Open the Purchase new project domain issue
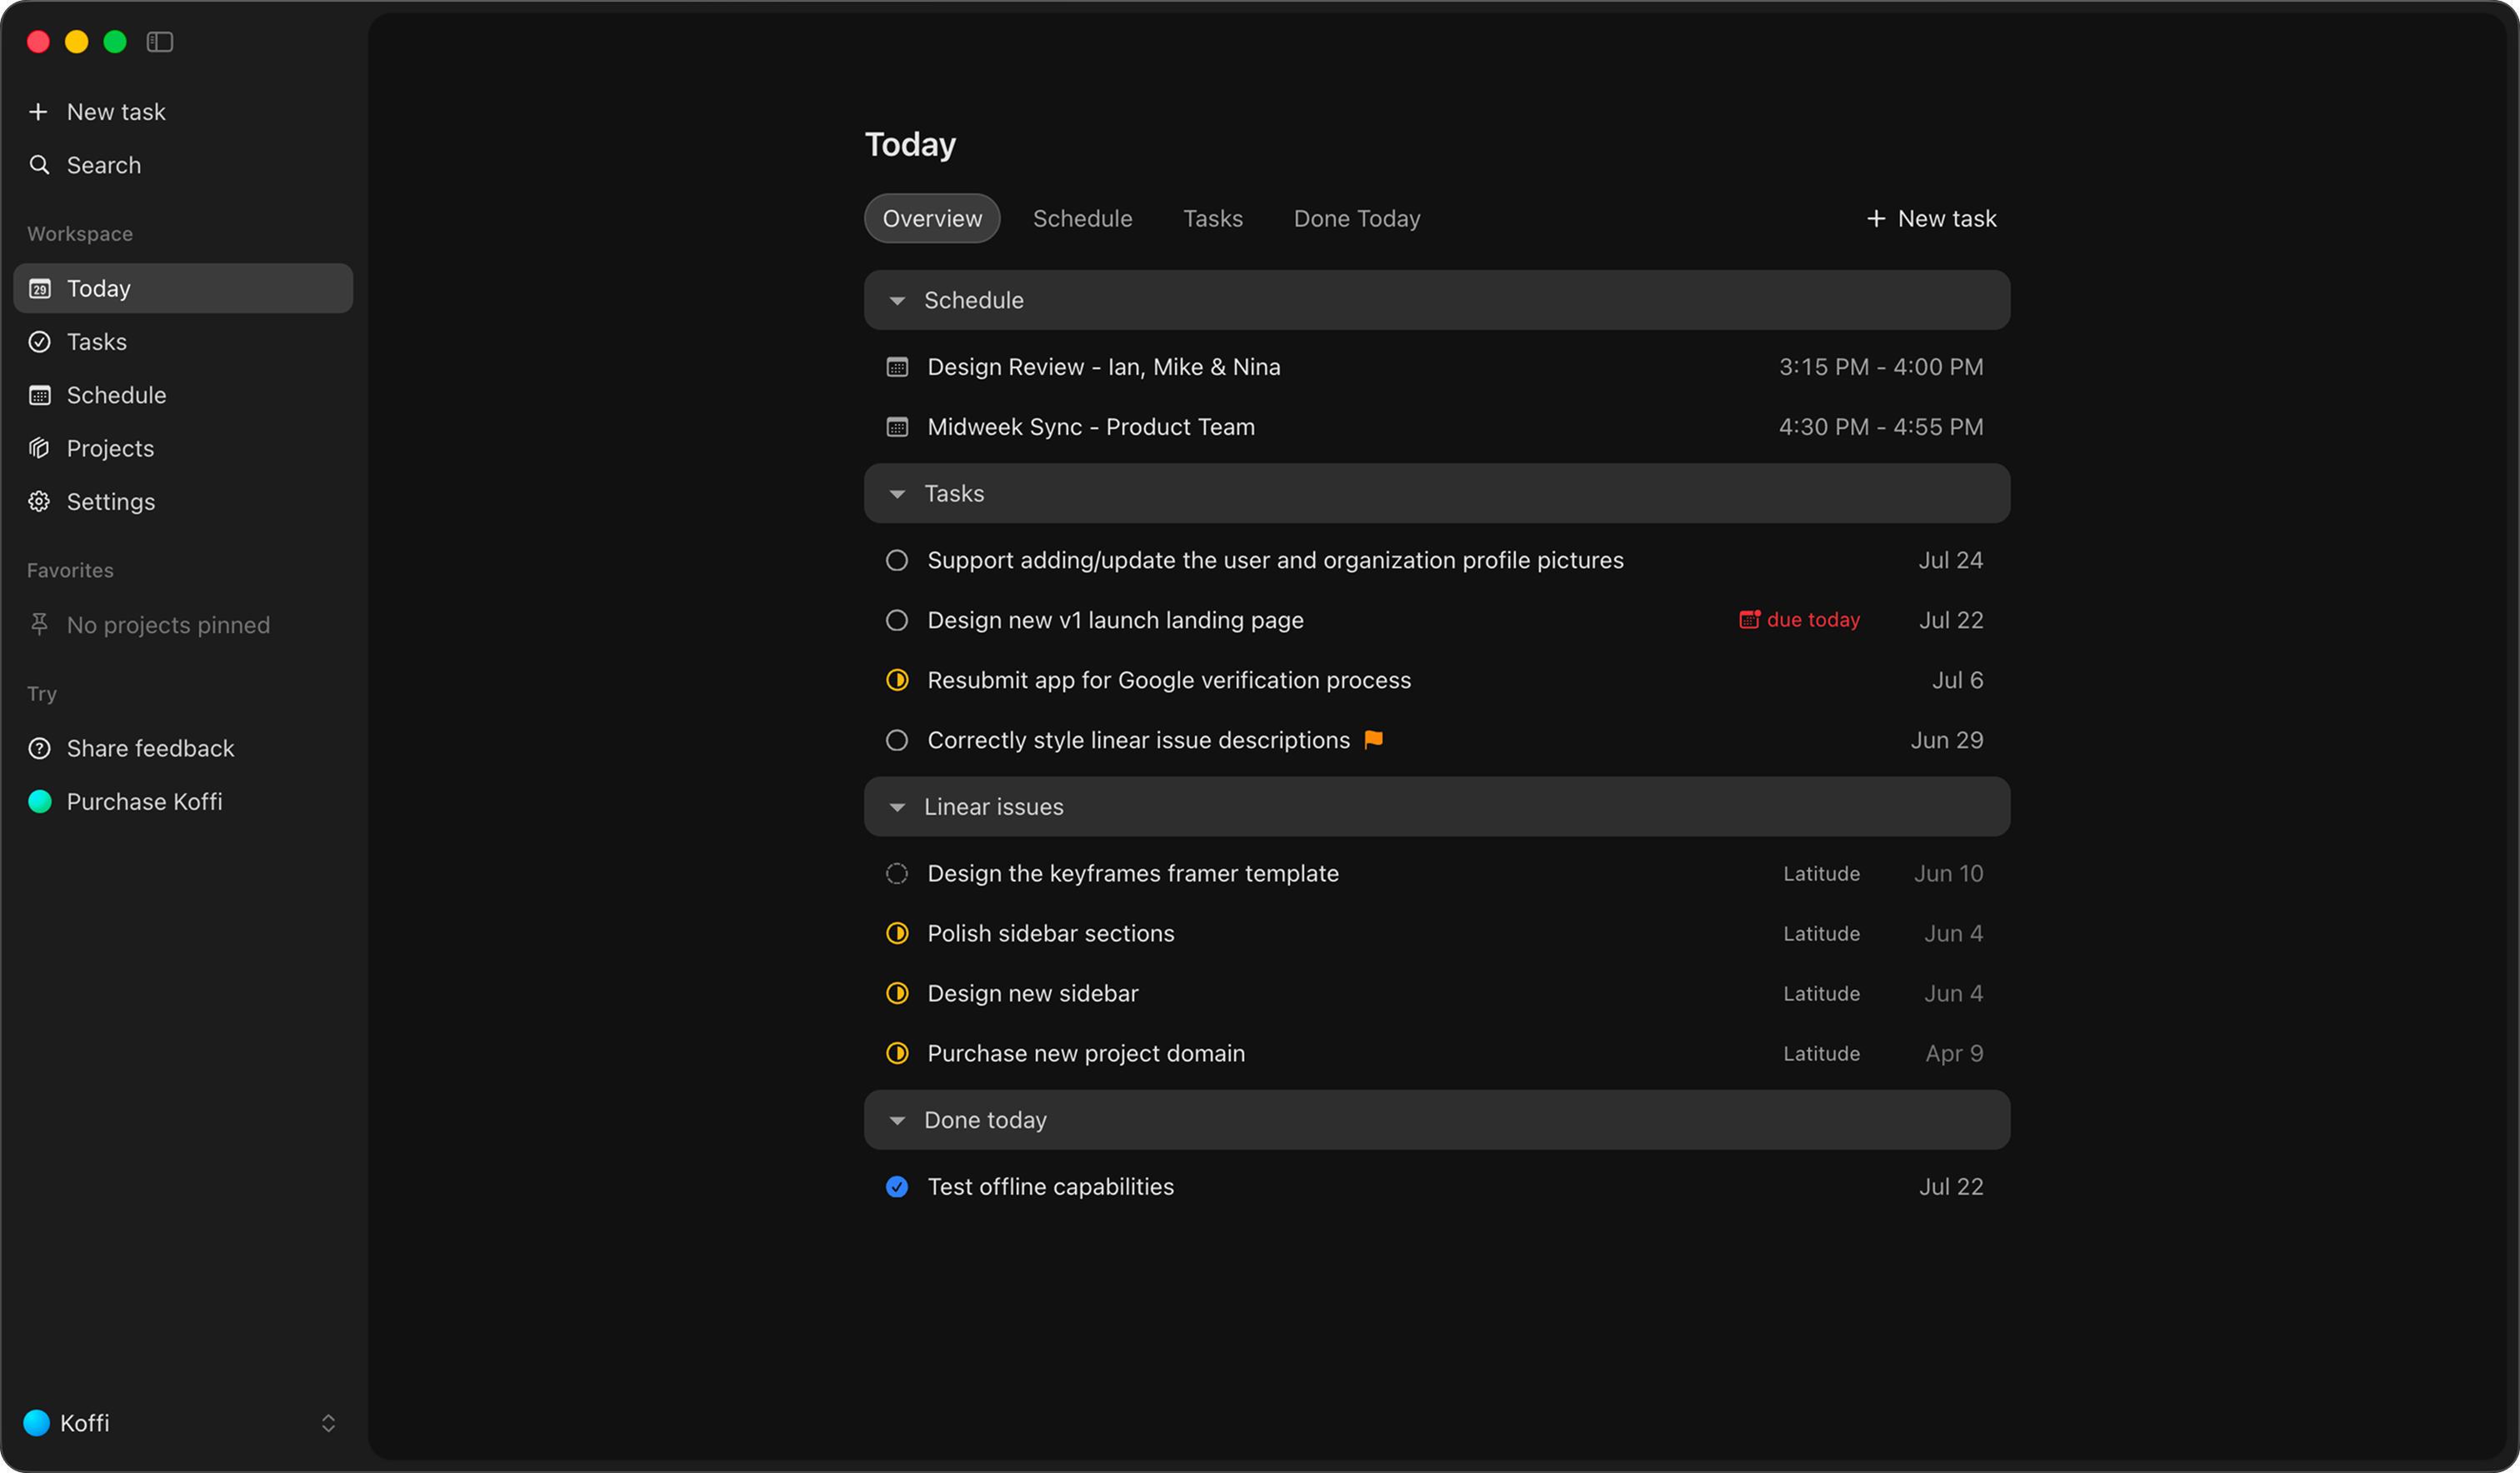2520x1473 pixels. [1086, 1053]
